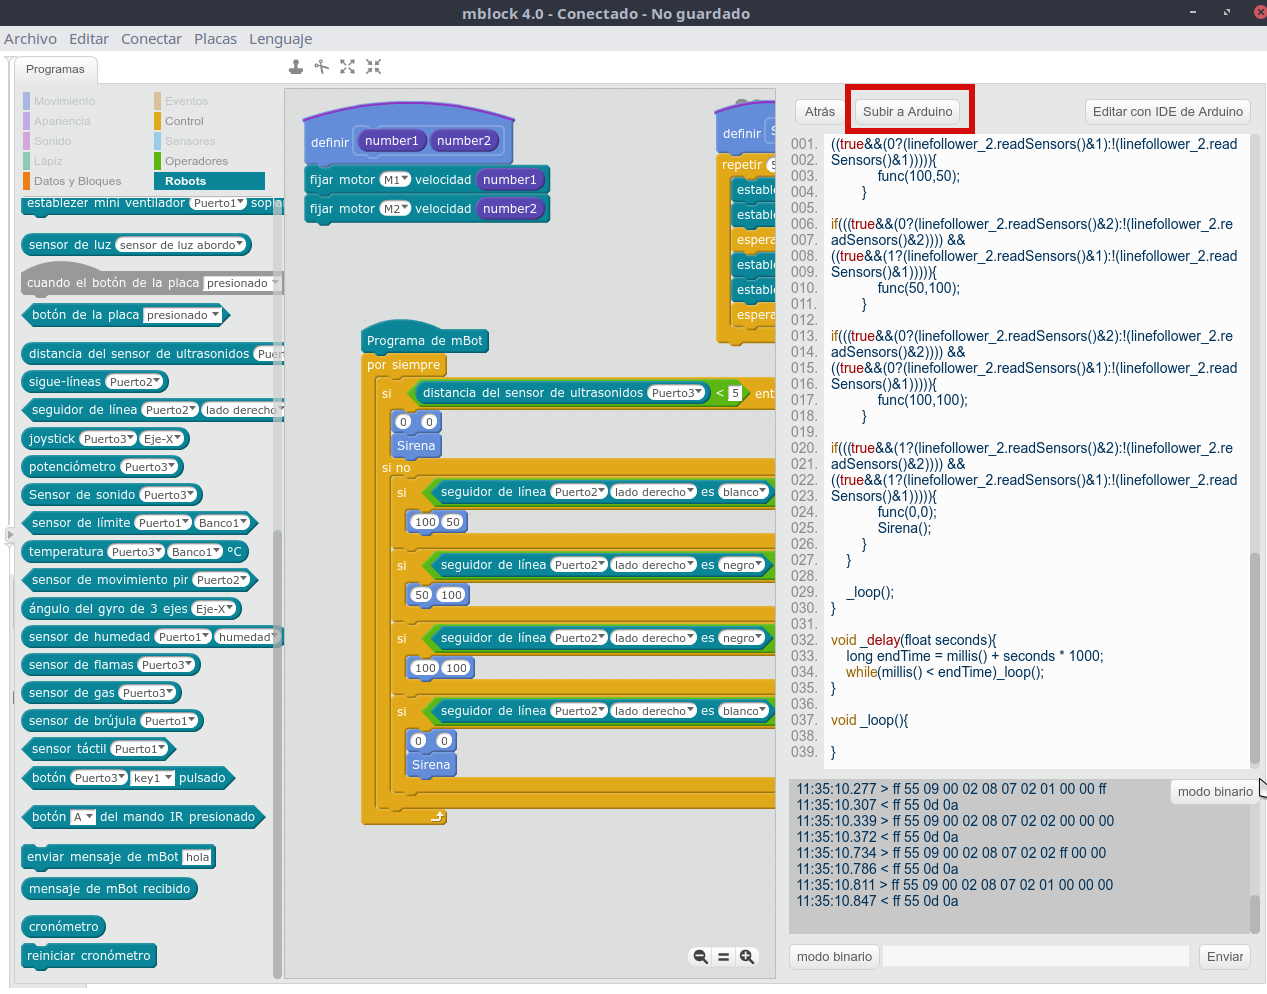
Task: Click the serial message input field
Action: click(x=1035, y=957)
